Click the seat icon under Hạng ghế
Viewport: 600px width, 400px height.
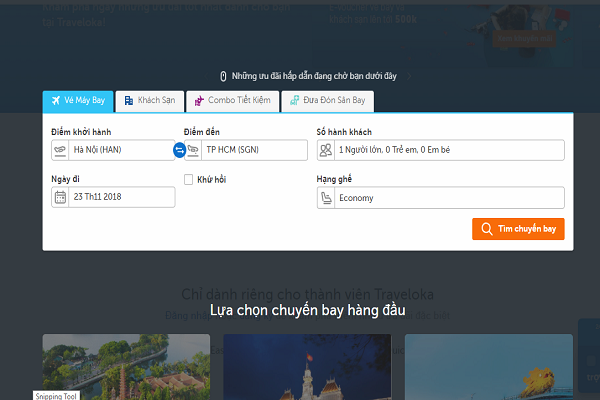click(x=326, y=198)
